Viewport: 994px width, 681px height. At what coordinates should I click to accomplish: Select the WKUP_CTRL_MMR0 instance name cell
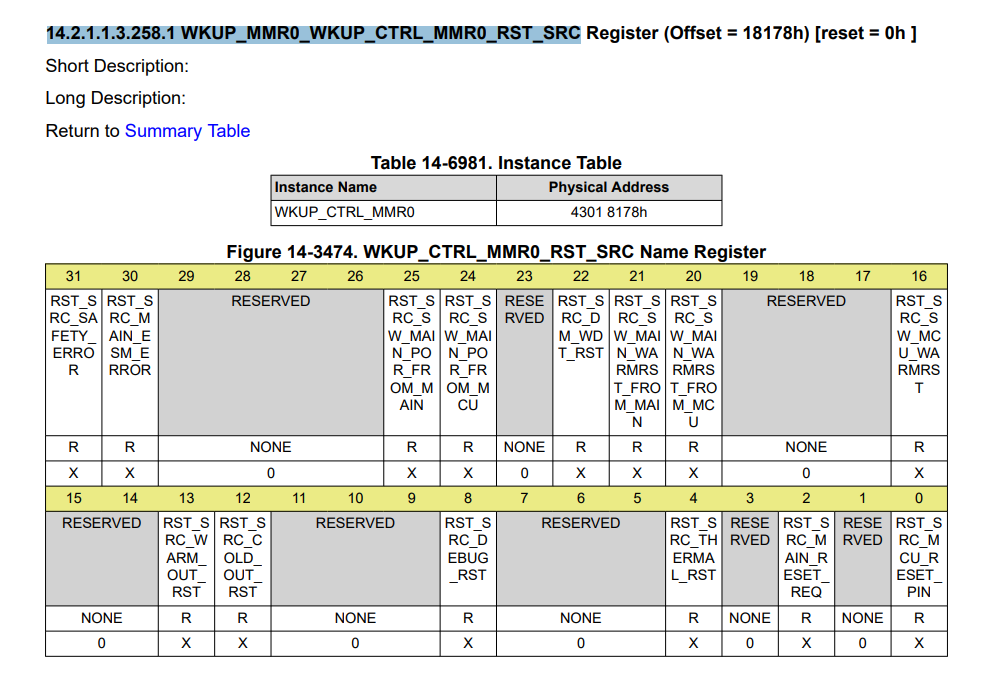click(384, 212)
